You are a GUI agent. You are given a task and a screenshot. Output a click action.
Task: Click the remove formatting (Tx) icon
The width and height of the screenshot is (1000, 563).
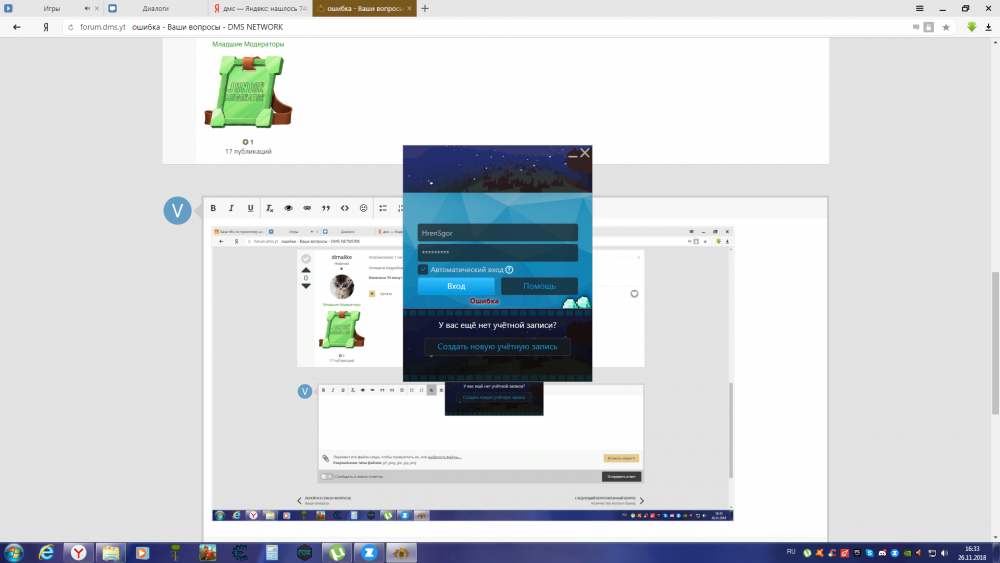(269, 208)
